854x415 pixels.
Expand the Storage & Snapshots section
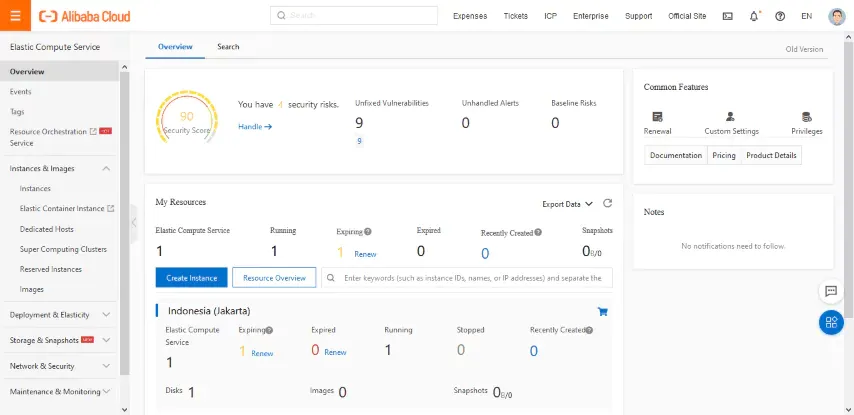(x=106, y=340)
